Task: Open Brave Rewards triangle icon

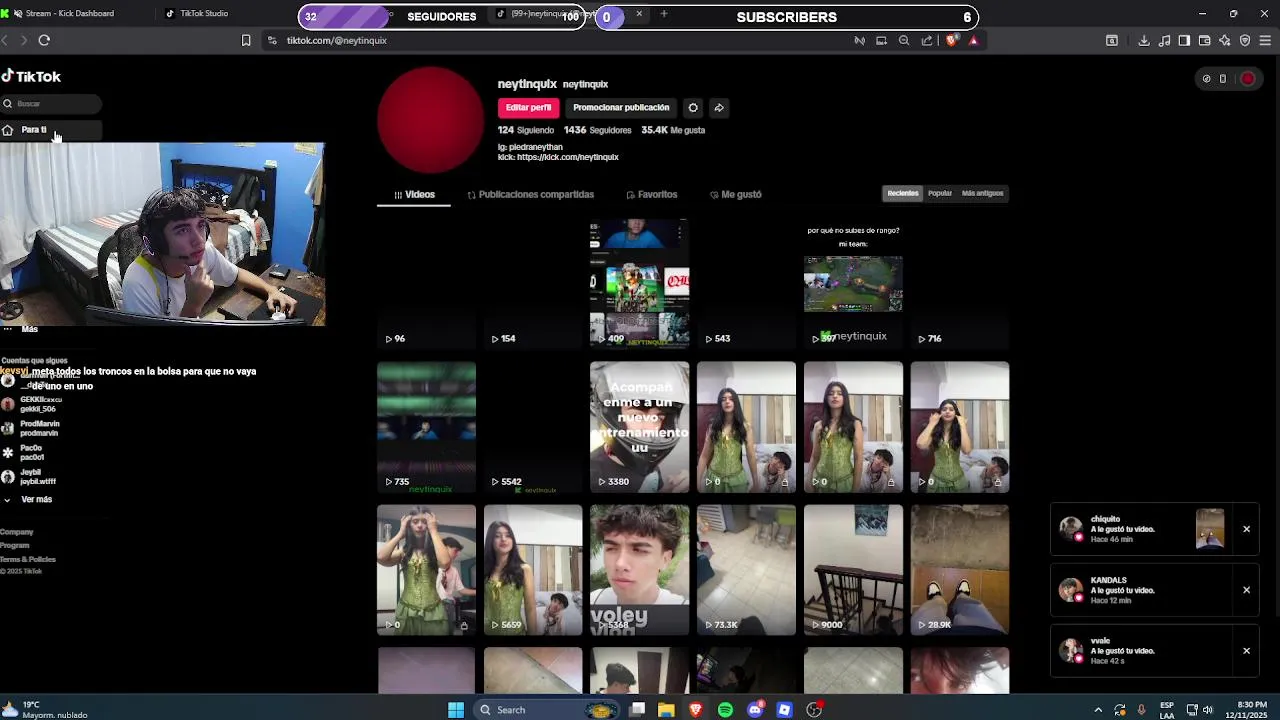Action: click(x=973, y=40)
